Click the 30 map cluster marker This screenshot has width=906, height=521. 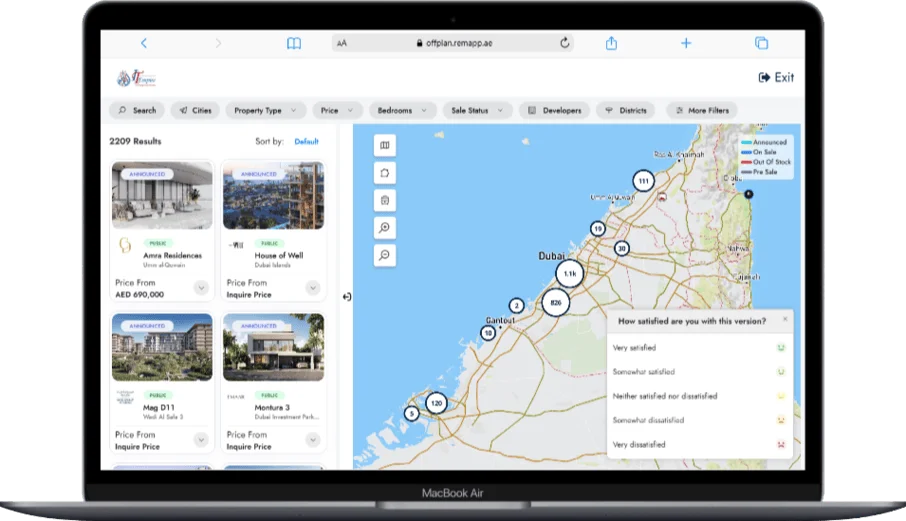pyautogui.click(x=622, y=248)
